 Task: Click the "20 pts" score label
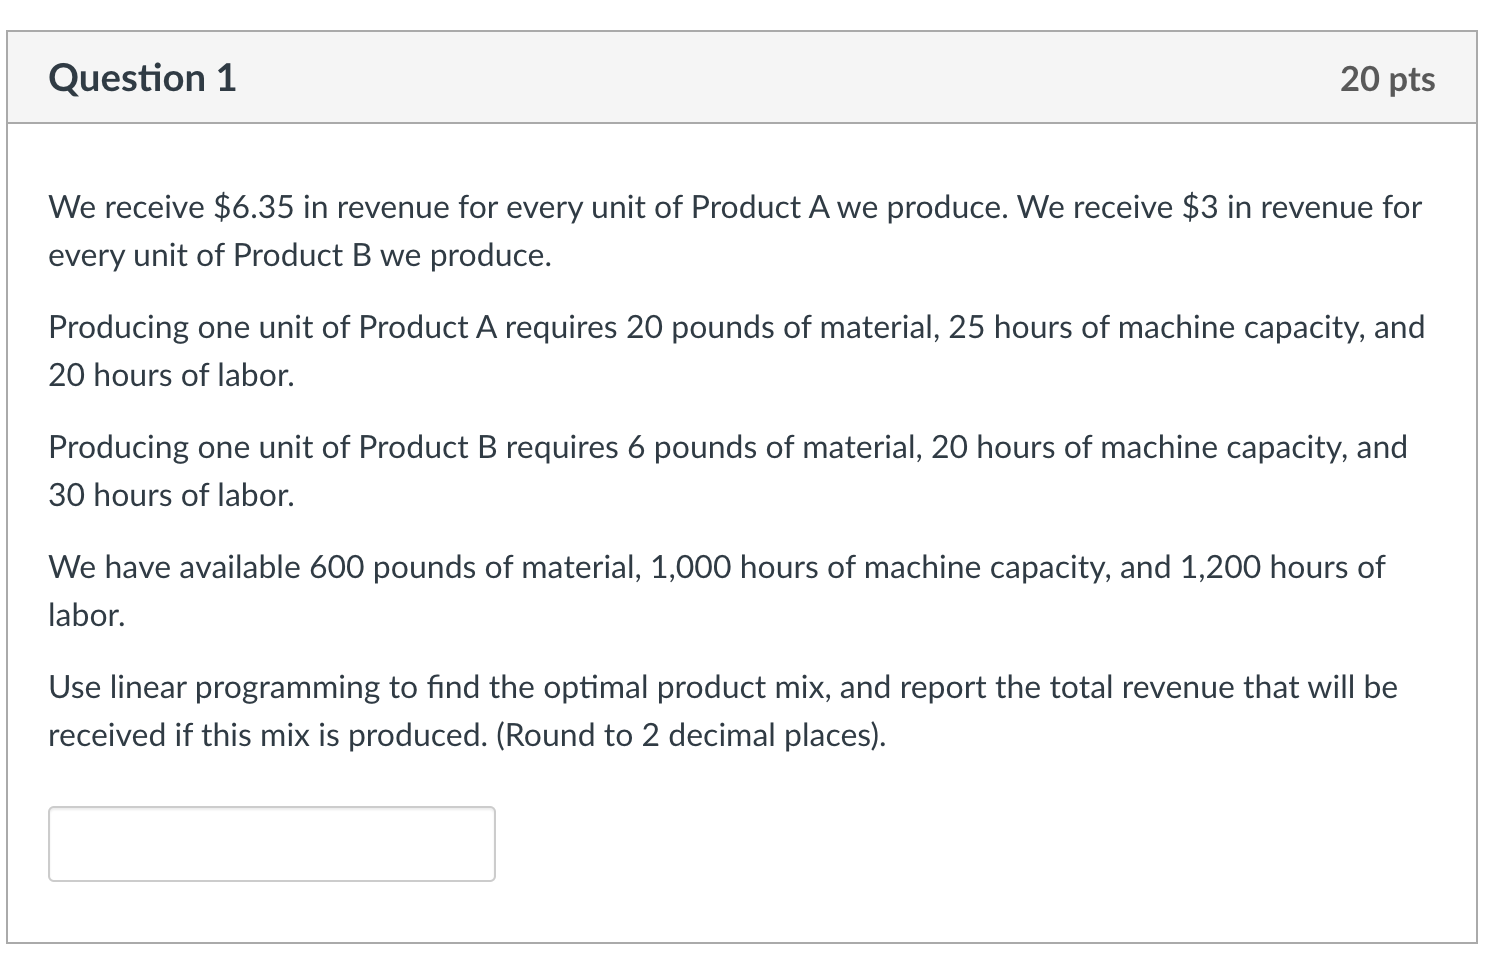(x=1387, y=79)
